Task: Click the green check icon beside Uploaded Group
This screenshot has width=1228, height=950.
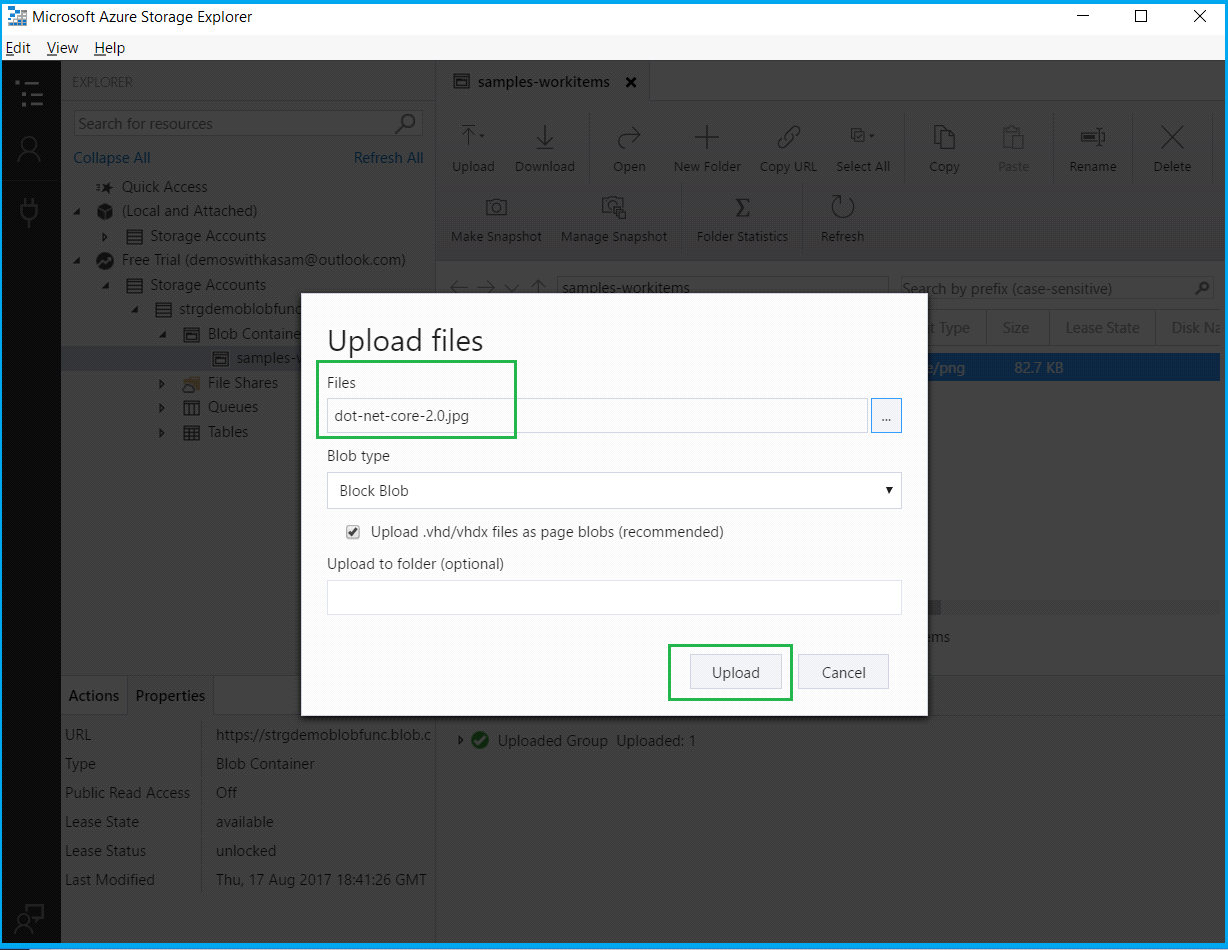Action: click(480, 741)
